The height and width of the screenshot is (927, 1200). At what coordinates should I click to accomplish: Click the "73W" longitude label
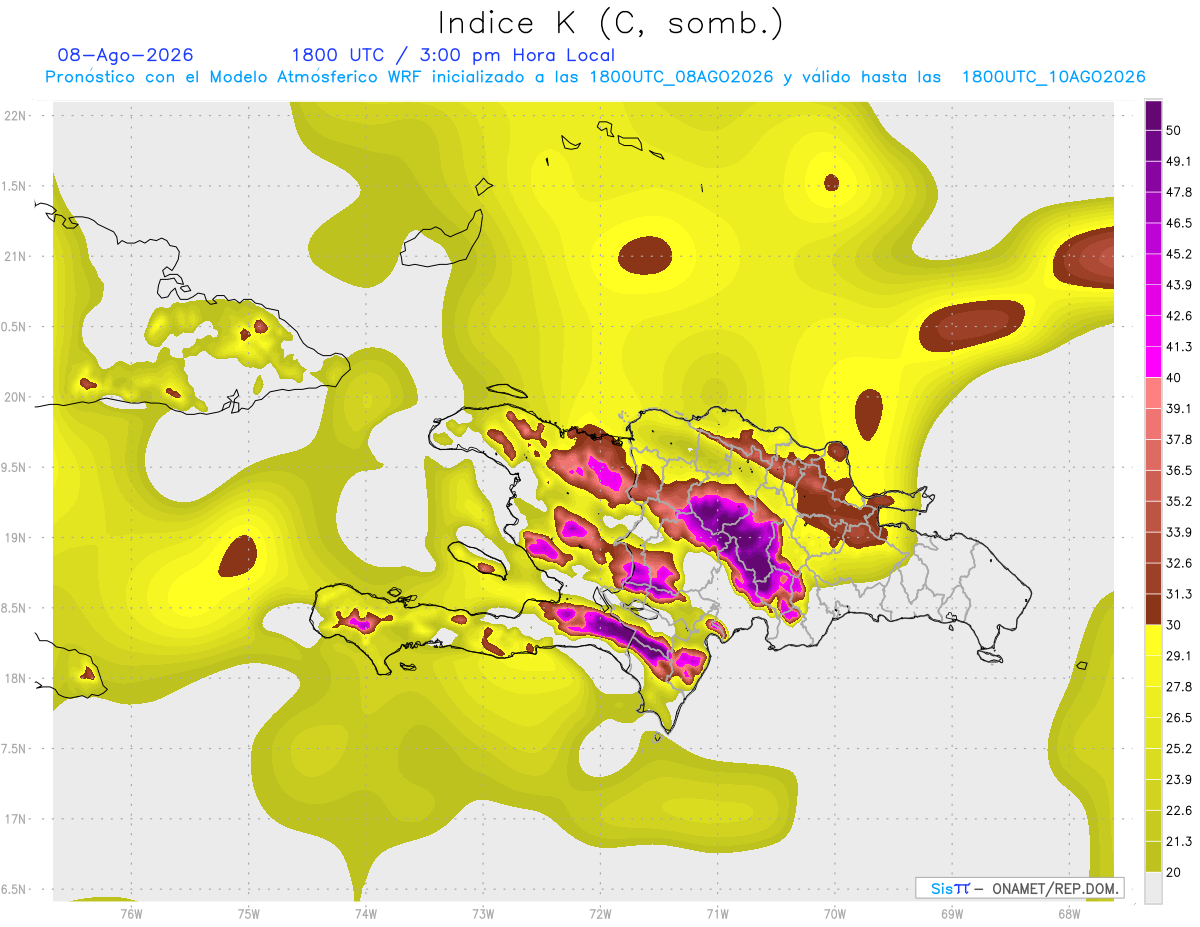point(483,913)
